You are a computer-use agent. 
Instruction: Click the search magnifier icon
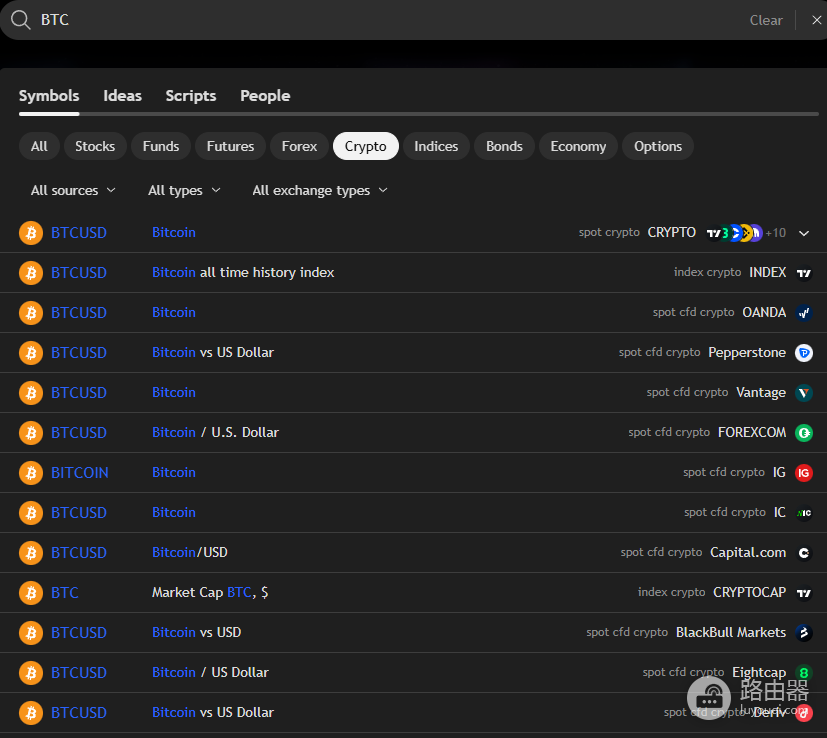point(21,20)
